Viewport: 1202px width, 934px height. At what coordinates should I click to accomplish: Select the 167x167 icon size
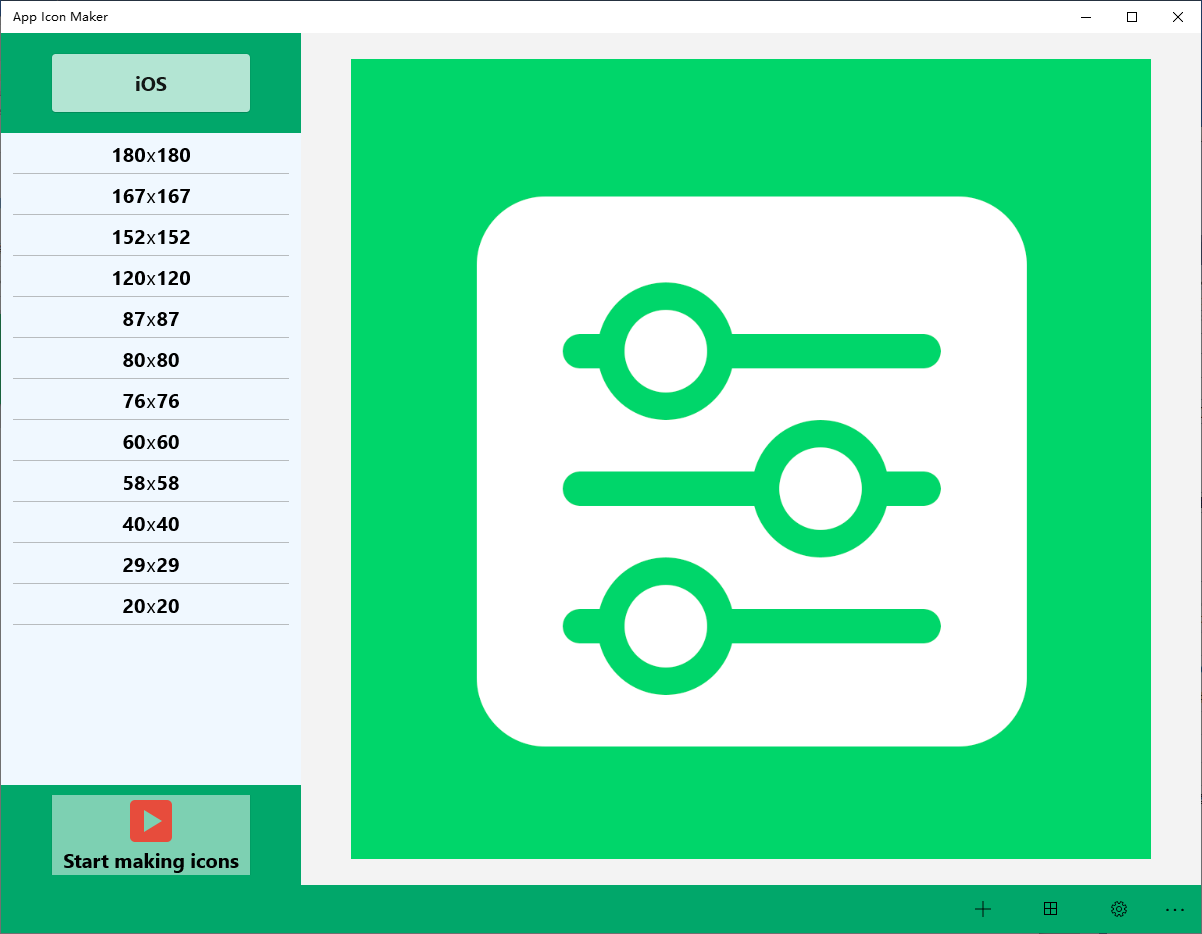150,196
